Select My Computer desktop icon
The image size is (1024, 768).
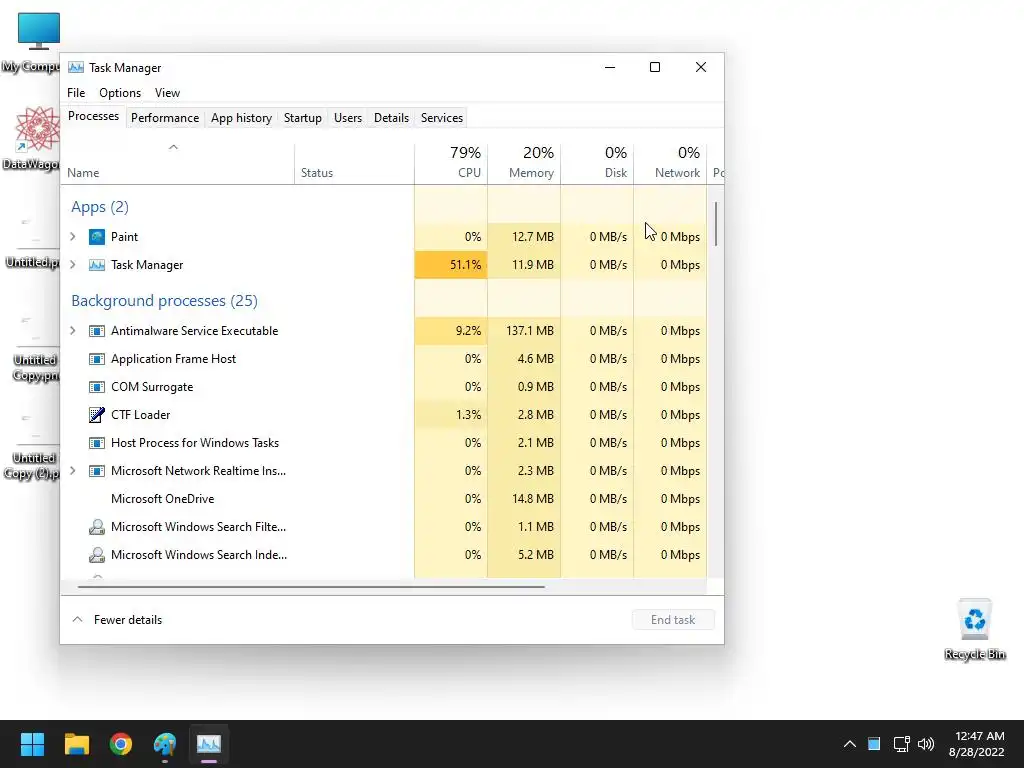(31, 42)
